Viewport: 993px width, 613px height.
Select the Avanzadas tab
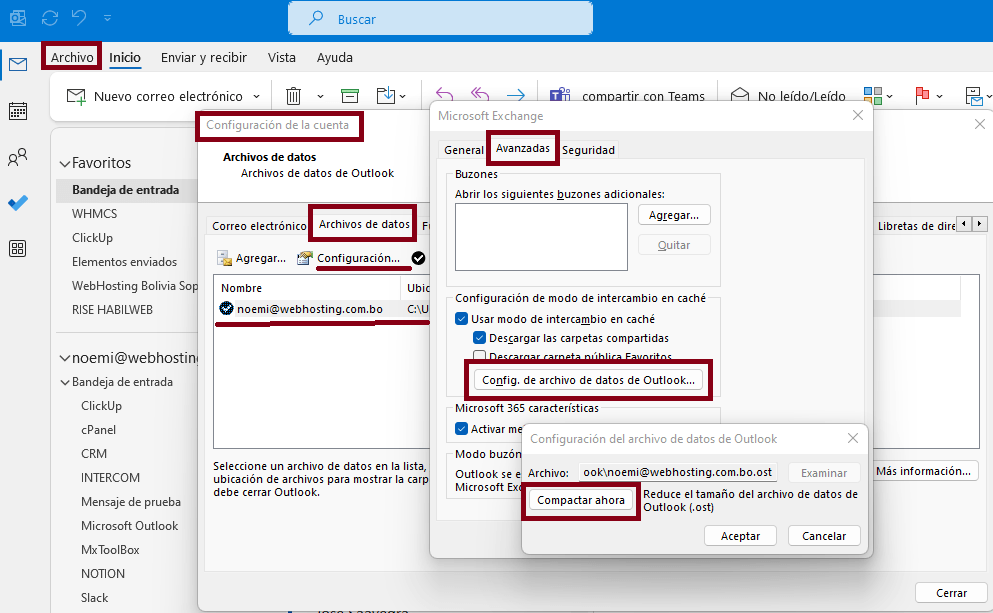click(x=522, y=148)
